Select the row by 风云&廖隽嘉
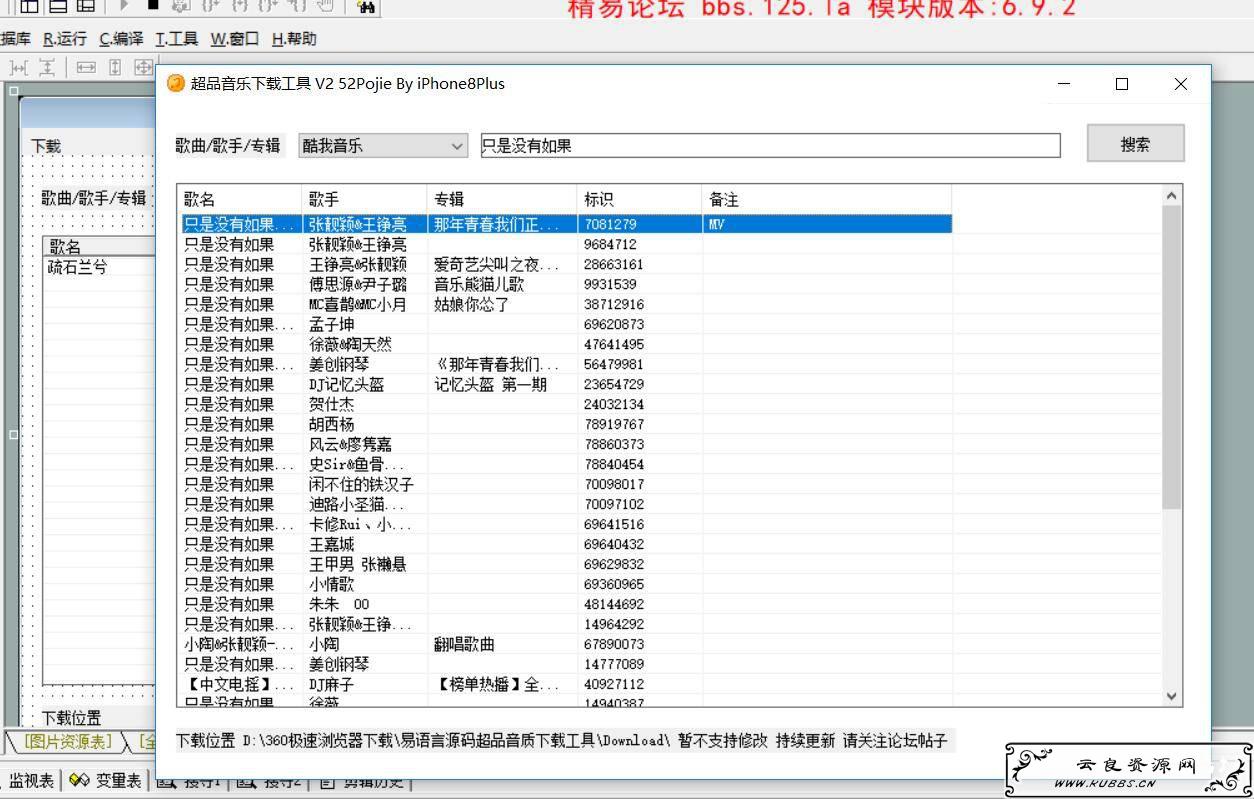 [x=566, y=444]
